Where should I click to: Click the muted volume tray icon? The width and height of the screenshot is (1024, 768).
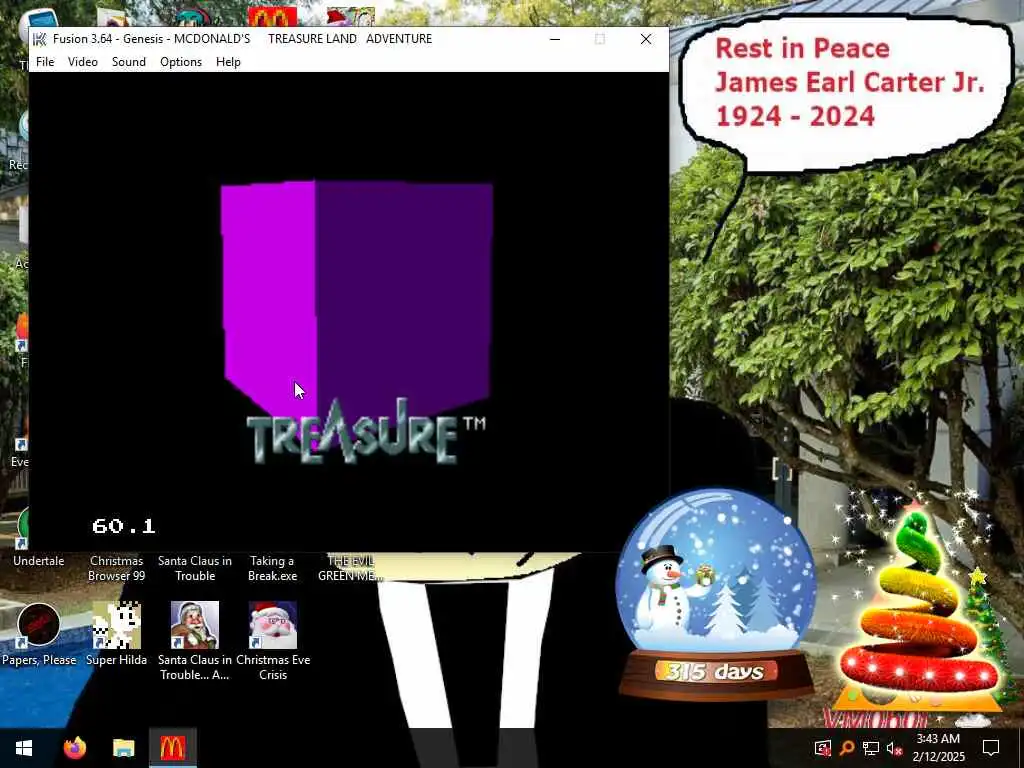coord(894,748)
